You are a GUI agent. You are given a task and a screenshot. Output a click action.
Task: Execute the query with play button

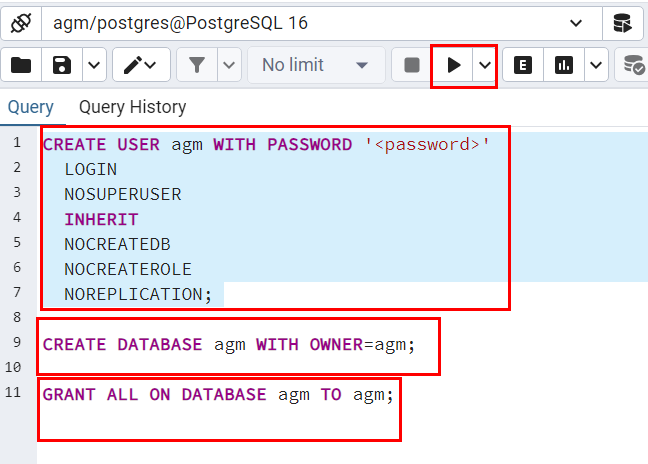(x=454, y=65)
